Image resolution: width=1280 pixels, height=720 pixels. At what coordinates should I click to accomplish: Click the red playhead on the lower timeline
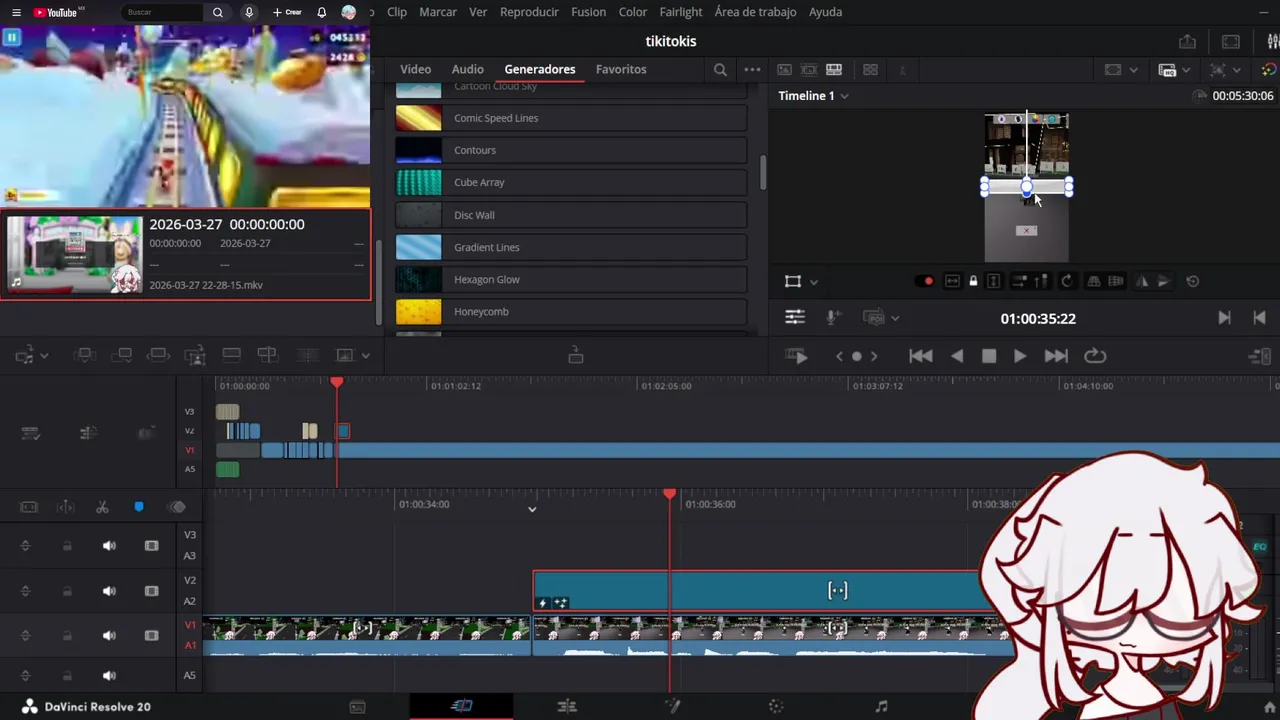tap(670, 494)
